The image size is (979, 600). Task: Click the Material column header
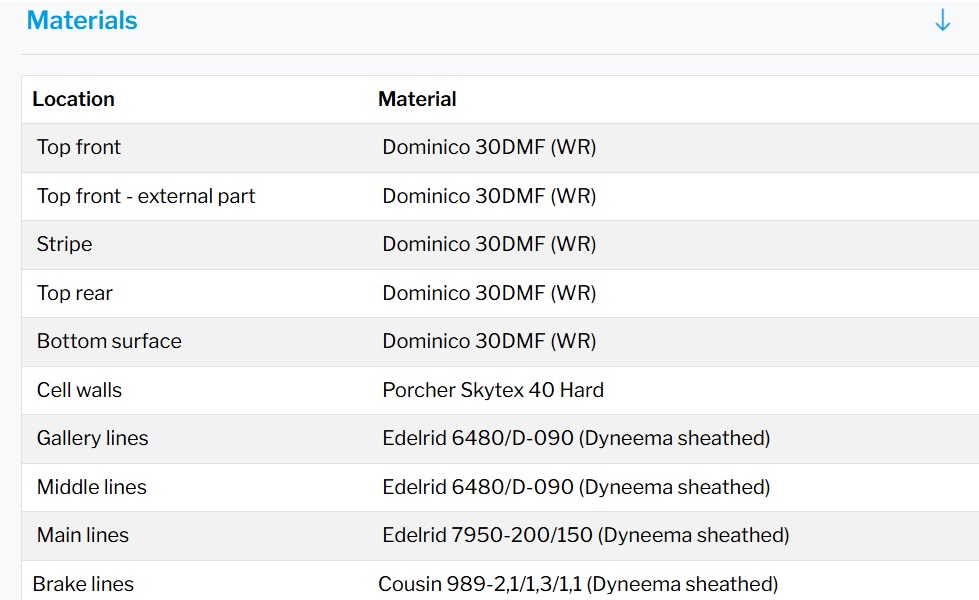pos(417,99)
